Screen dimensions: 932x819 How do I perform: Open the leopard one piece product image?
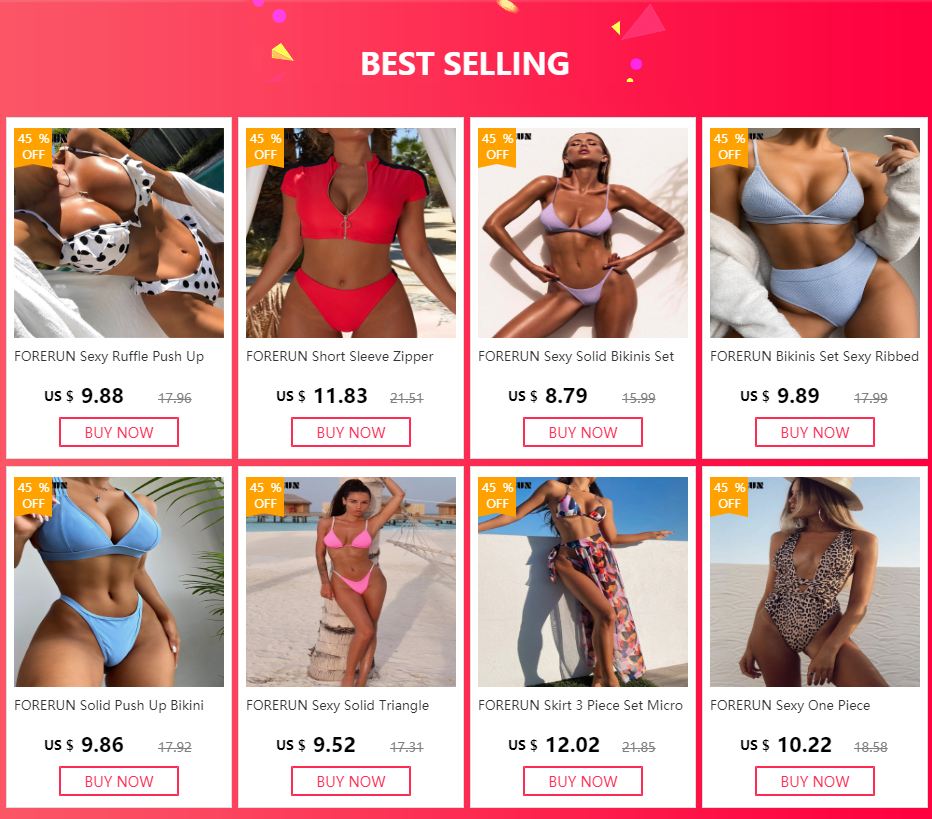(815, 582)
